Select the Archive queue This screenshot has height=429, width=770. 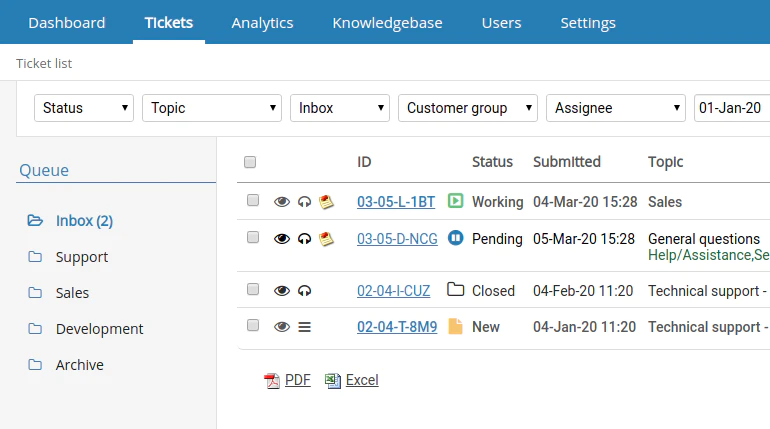pos(80,365)
